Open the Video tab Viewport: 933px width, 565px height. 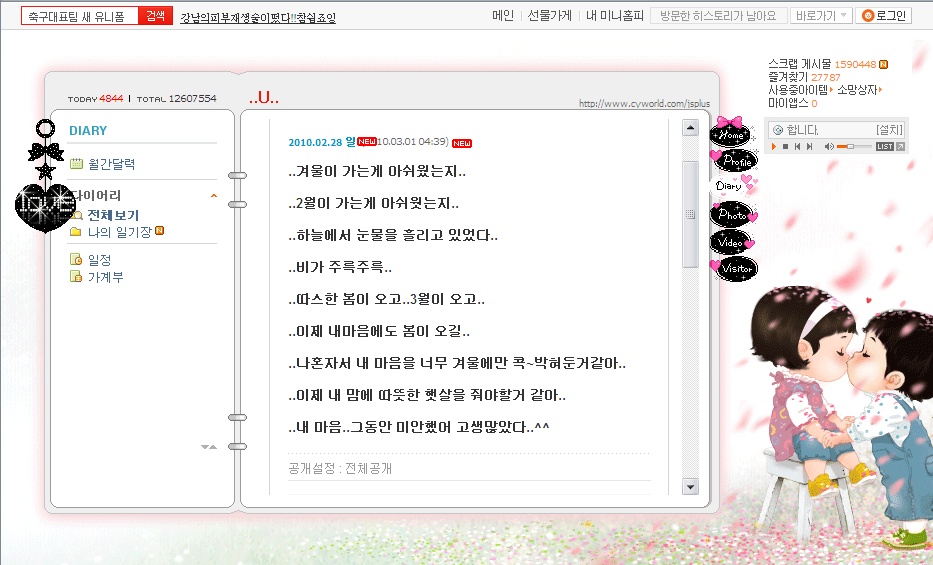point(732,241)
